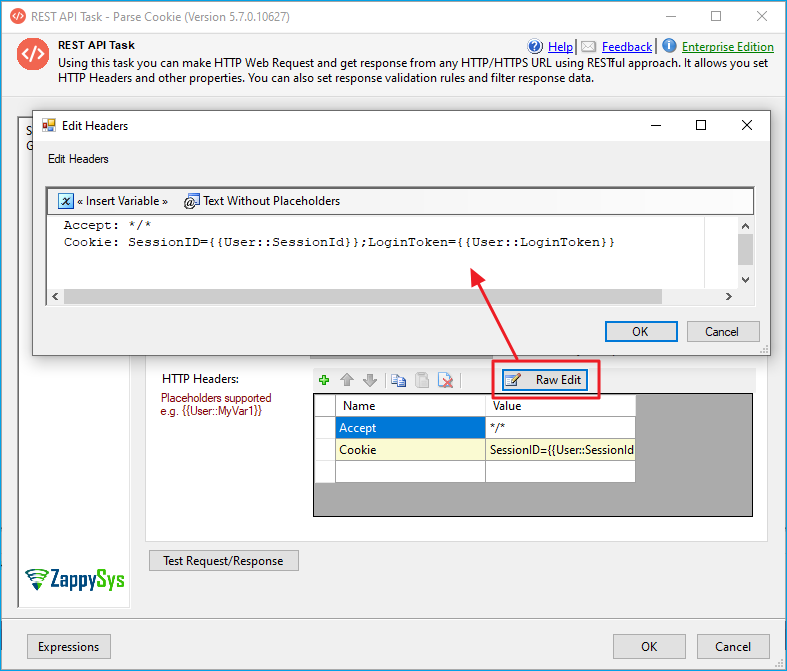Click the Insert Variable toolbar button
The width and height of the screenshot is (787, 671).
click(x=113, y=201)
